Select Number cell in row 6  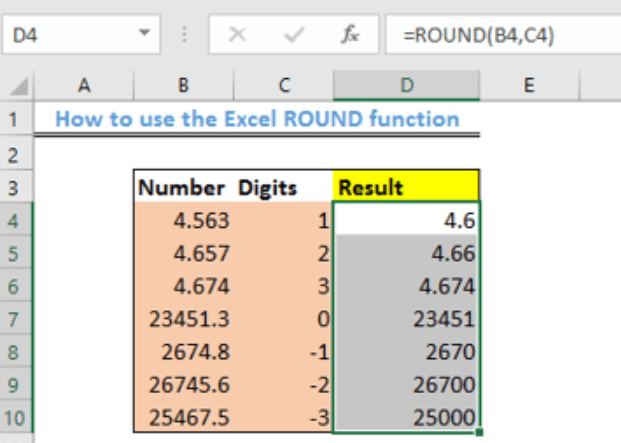point(183,285)
